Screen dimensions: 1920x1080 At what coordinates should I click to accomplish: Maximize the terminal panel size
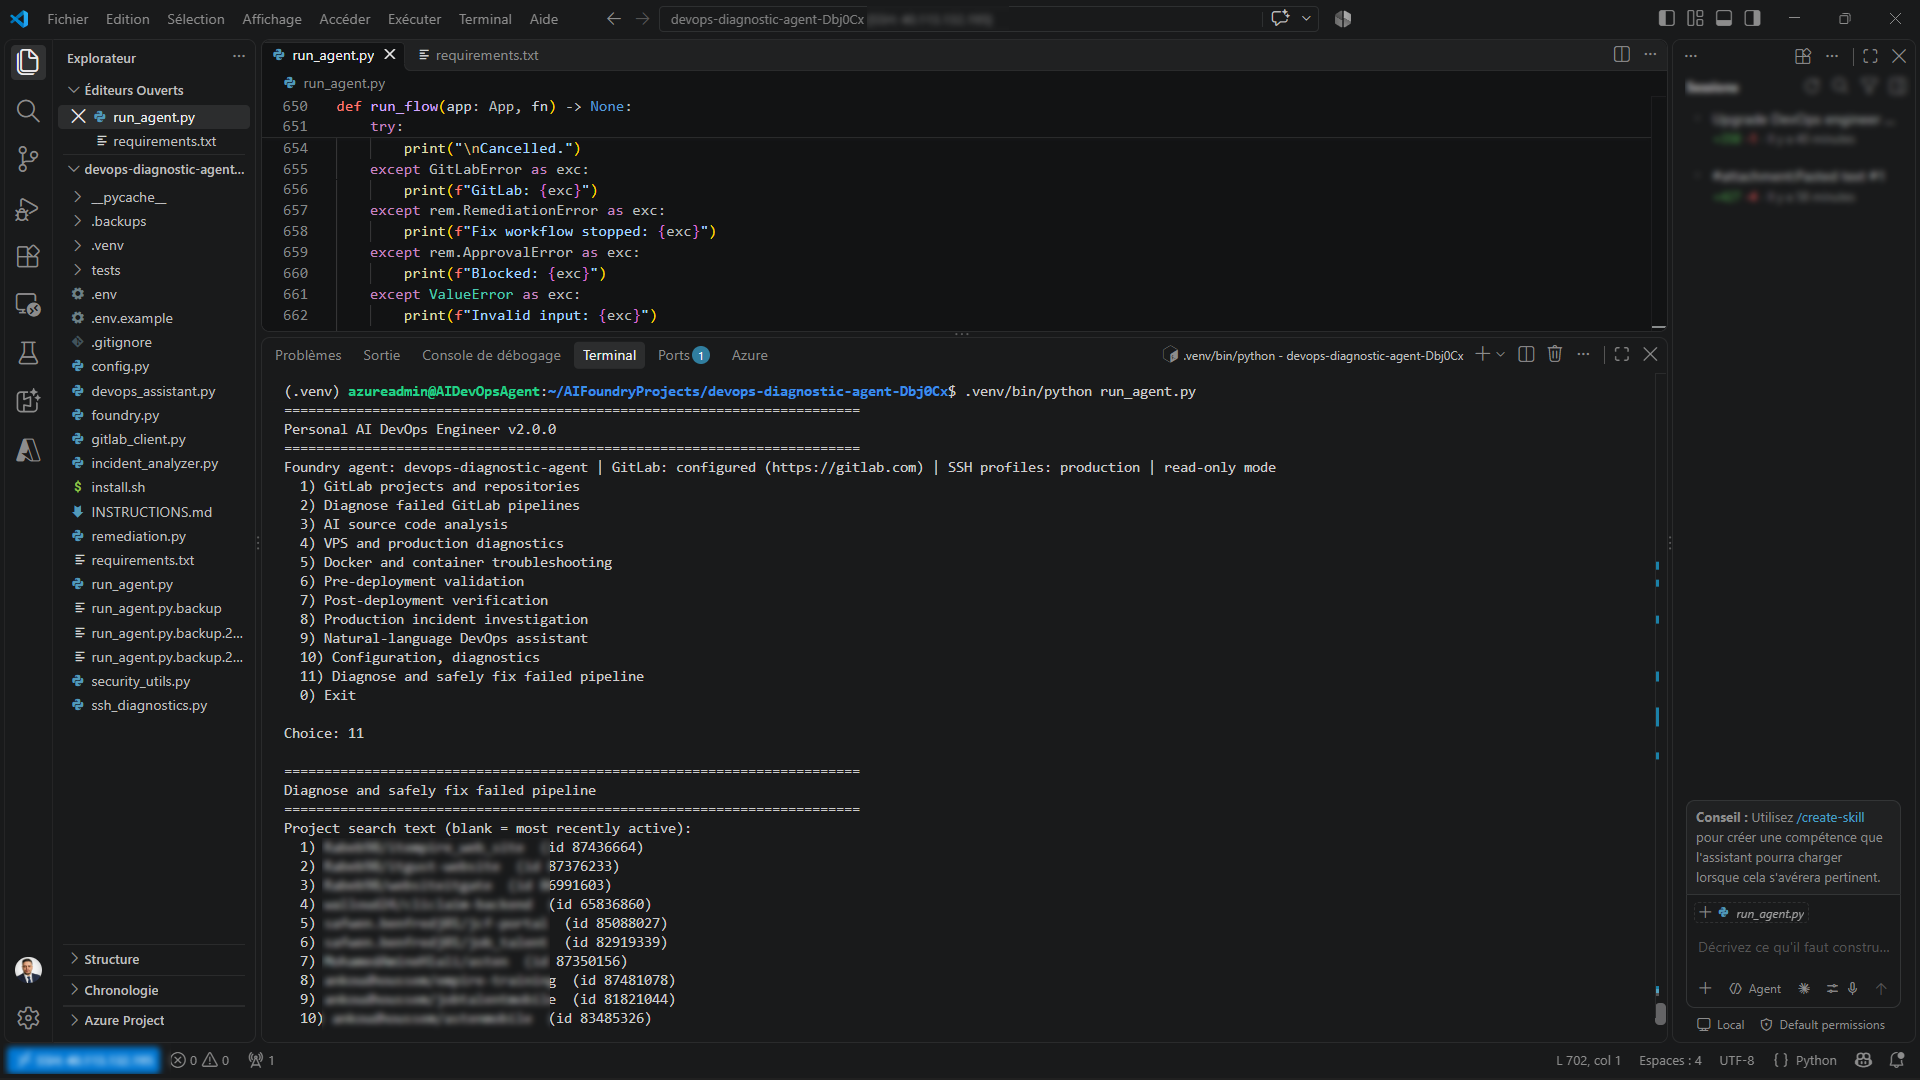pyautogui.click(x=1622, y=354)
